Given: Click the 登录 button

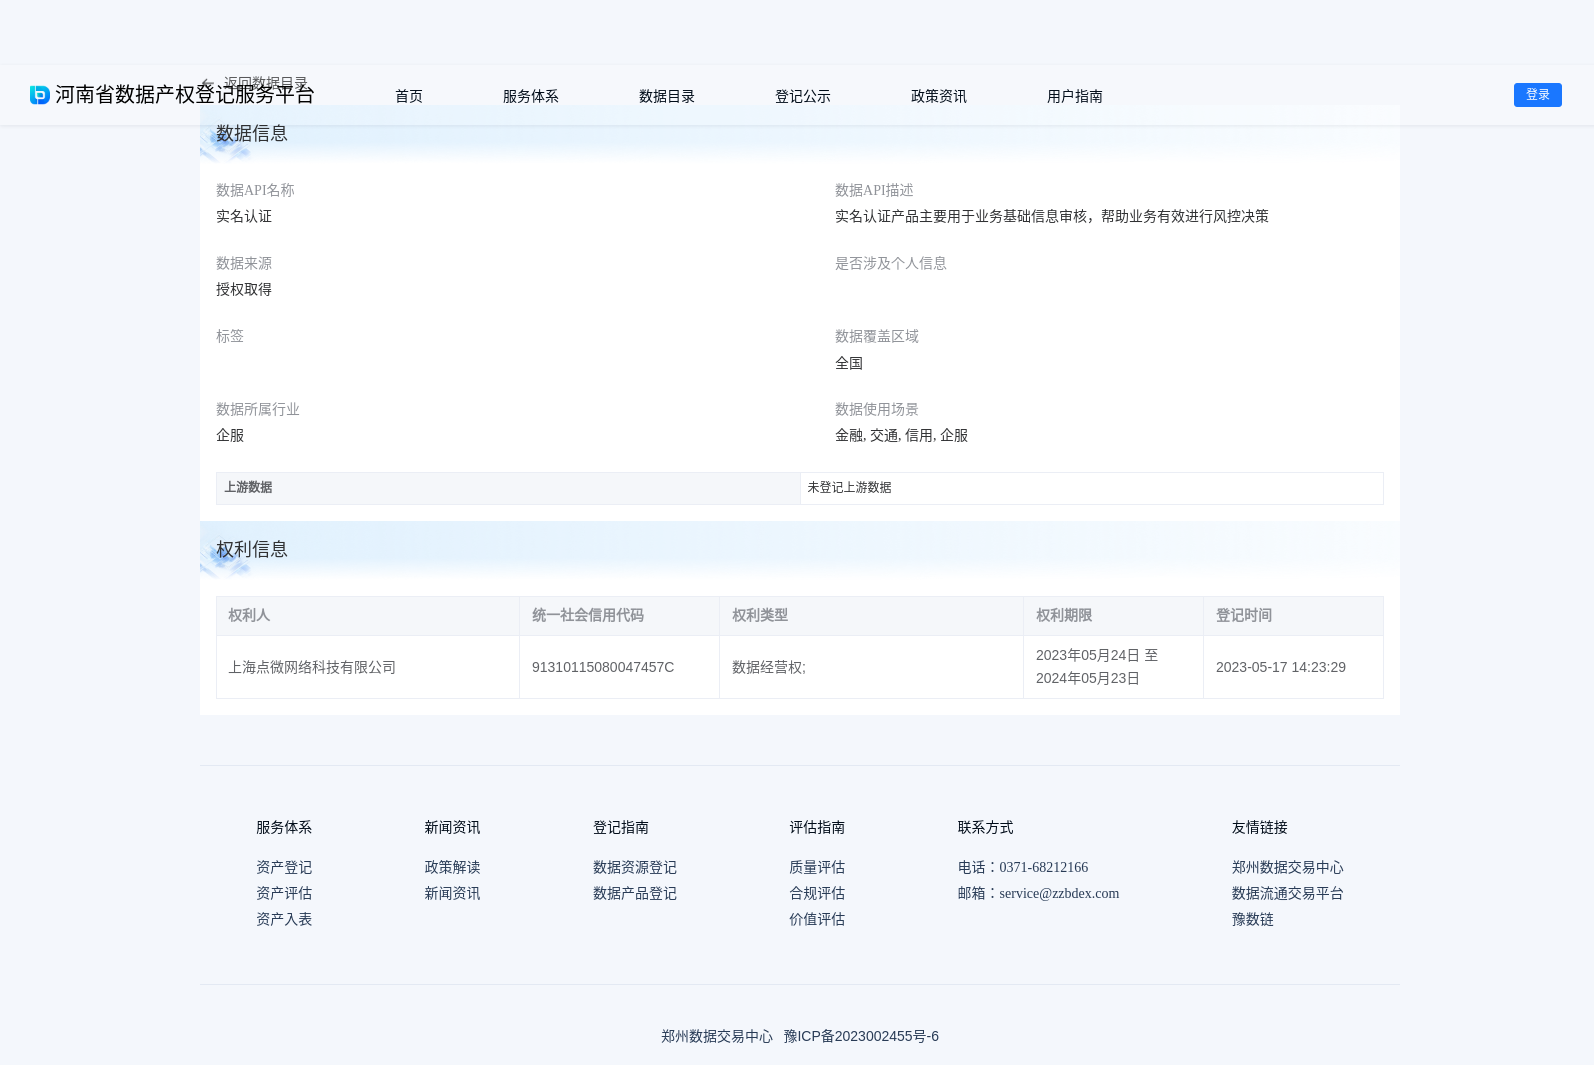Looking at the screenshot, I should click(x=1538, y=95).
